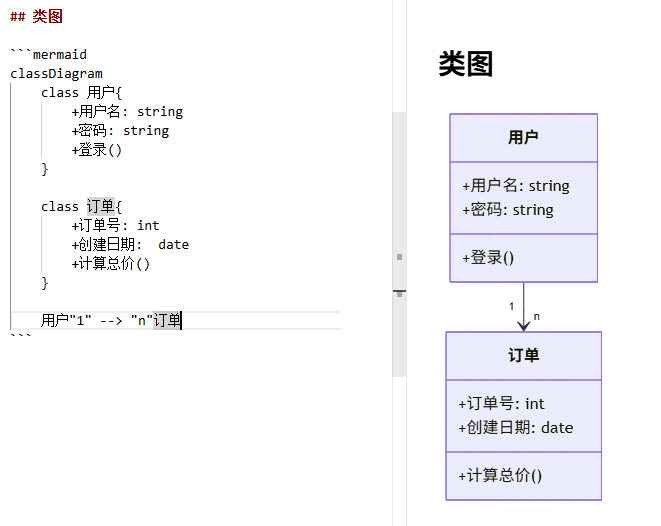Click the 'class 用户{' line in editor

[x=81, y=92]
